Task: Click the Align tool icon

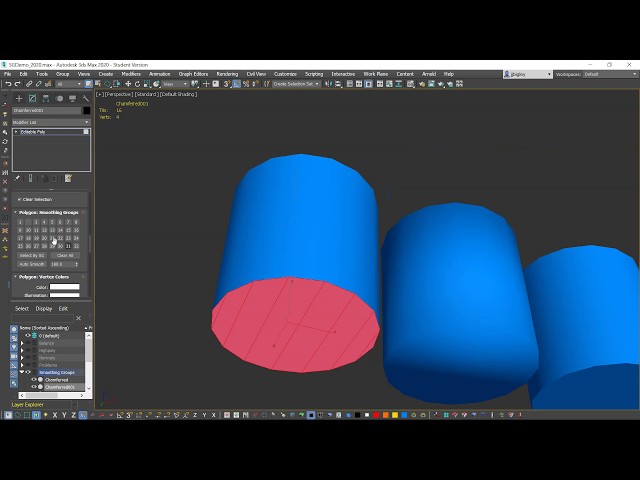Action: click(x=338, y=84)
